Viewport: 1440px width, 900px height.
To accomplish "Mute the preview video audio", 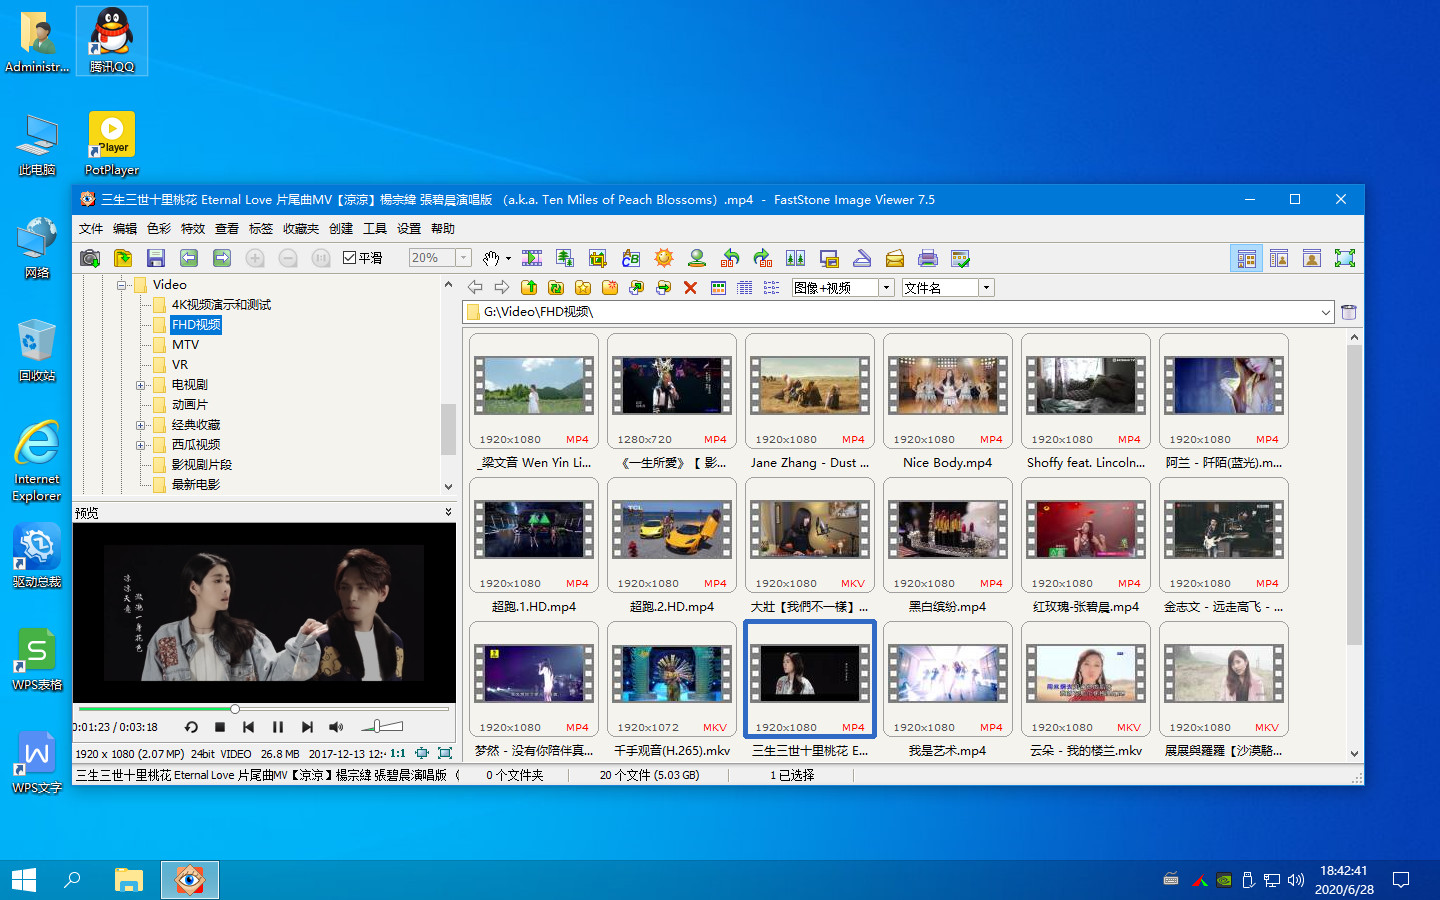I will tap(336, 727).
